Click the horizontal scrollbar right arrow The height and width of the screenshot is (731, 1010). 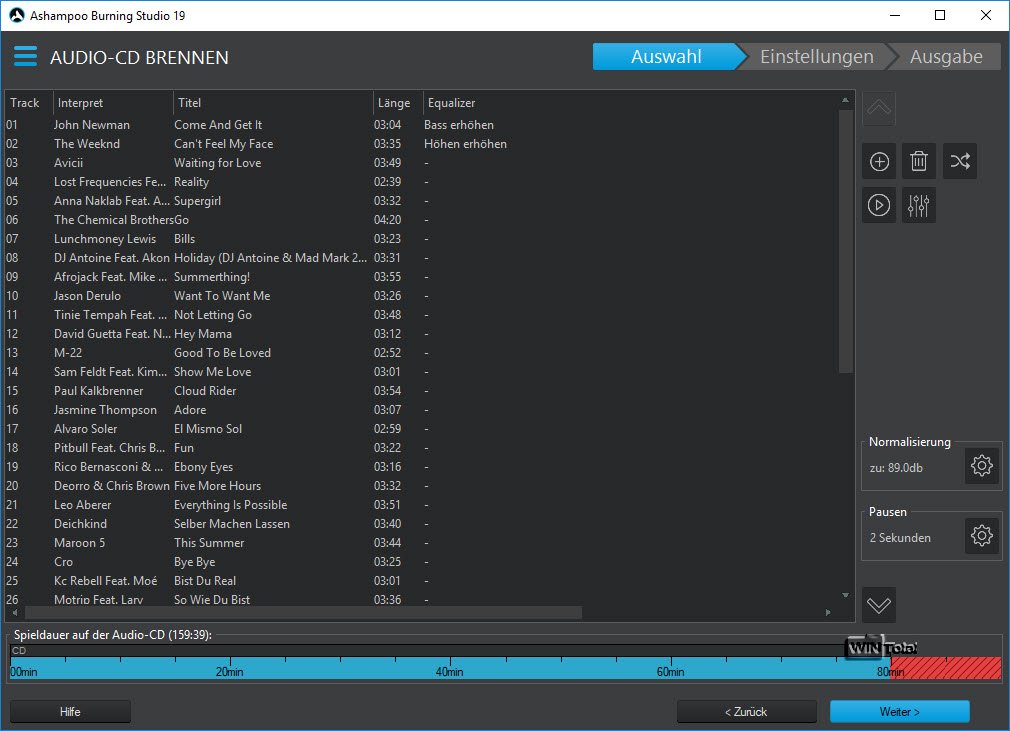pyautogui.click(x=828, y=612)
